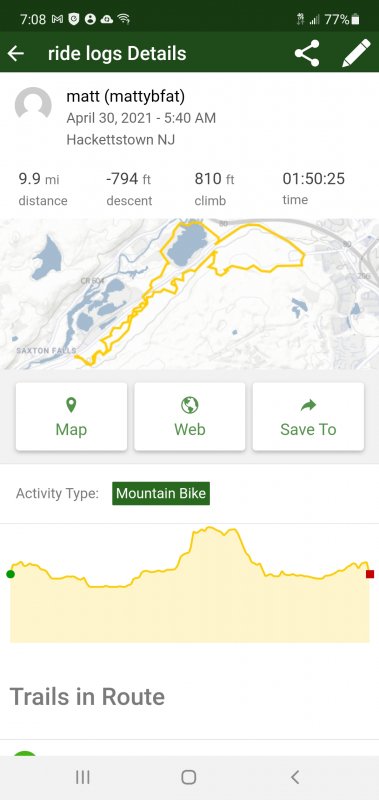This screenshot has width=379, height=800.
Task: Select the Mountain Bike activity tag
Action: pyautogui.click(x=161, y=493)
